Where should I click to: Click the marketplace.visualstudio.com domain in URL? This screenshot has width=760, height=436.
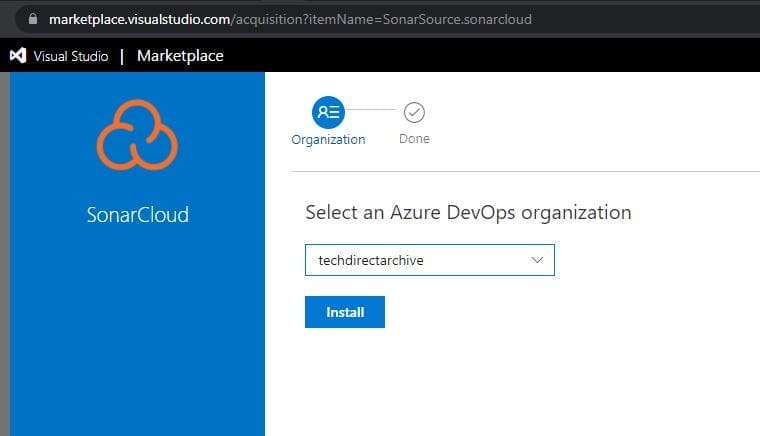[x=138, y=19]
